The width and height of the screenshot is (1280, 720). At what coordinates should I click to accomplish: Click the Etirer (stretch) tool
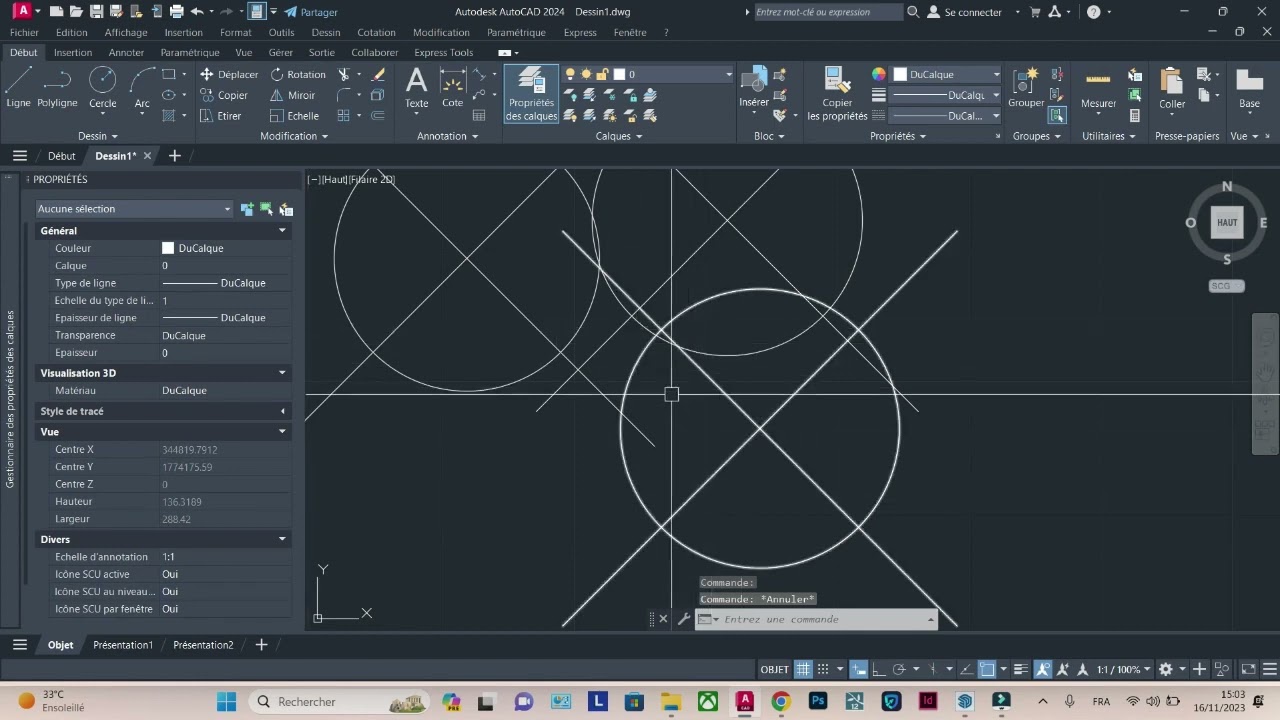coord(221,116)
